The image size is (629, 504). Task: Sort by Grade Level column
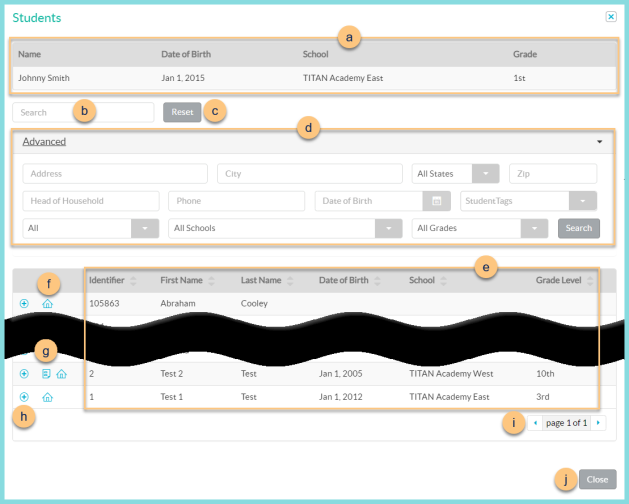pyautogui.click(x=590, y=280)
